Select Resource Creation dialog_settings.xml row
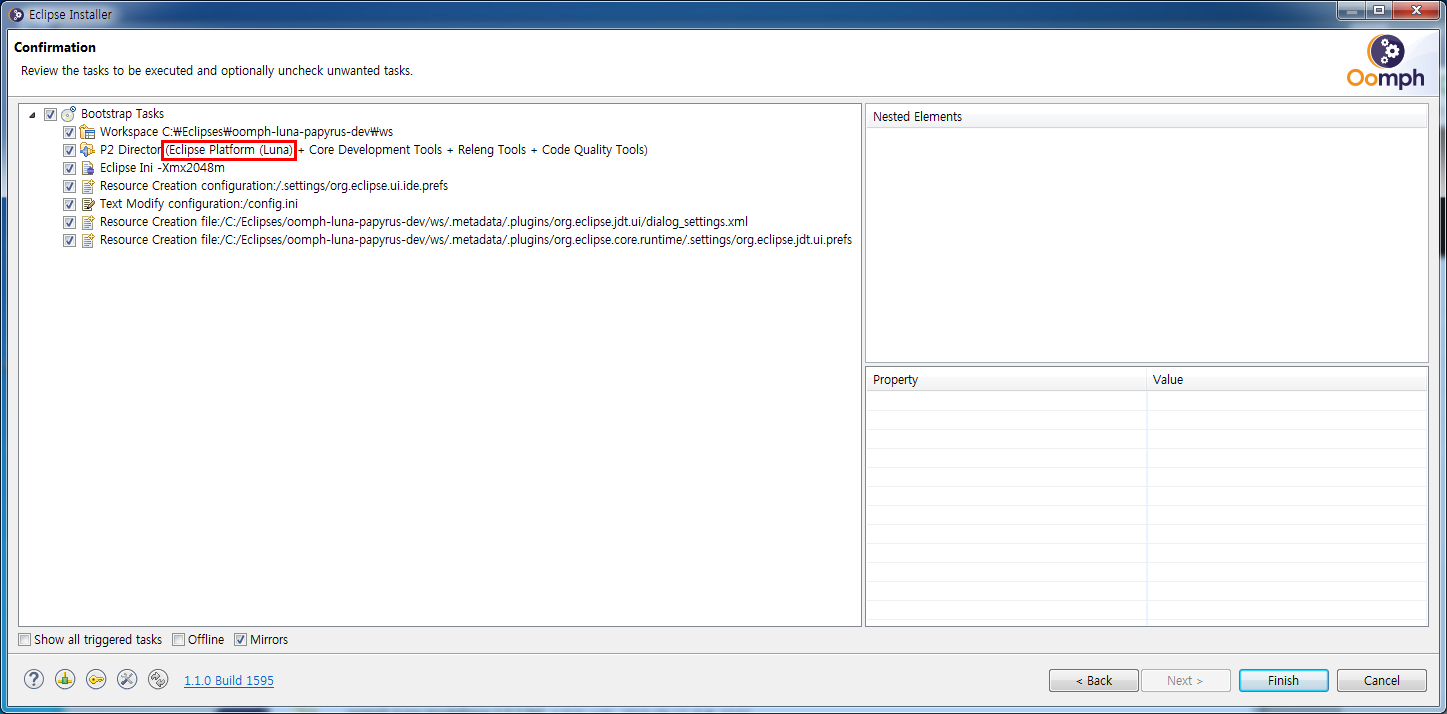Image resolution: width=1447 pixels, height=714 pixels. point(424,222)
